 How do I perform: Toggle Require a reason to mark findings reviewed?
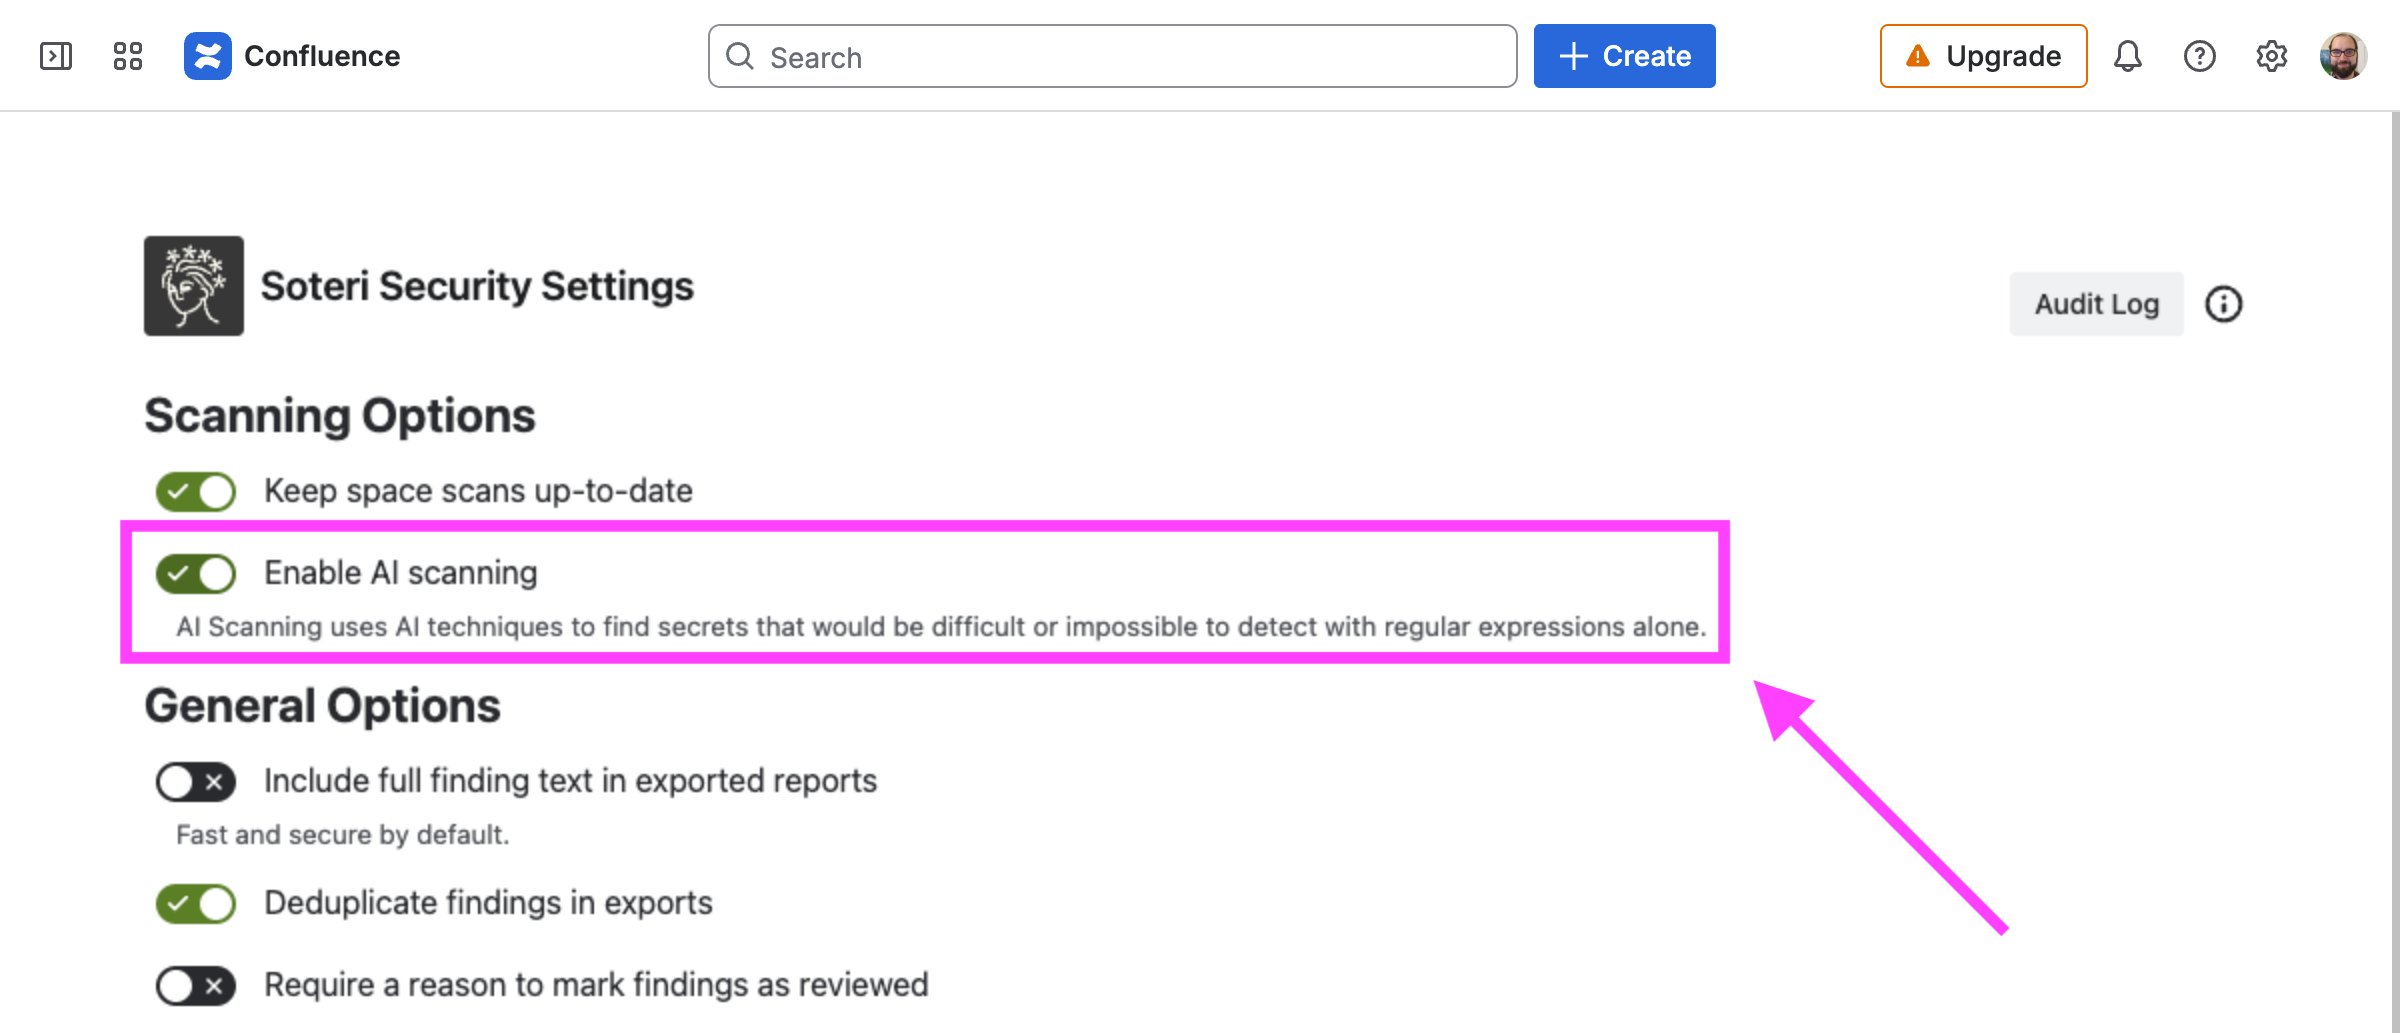[196, 986]
